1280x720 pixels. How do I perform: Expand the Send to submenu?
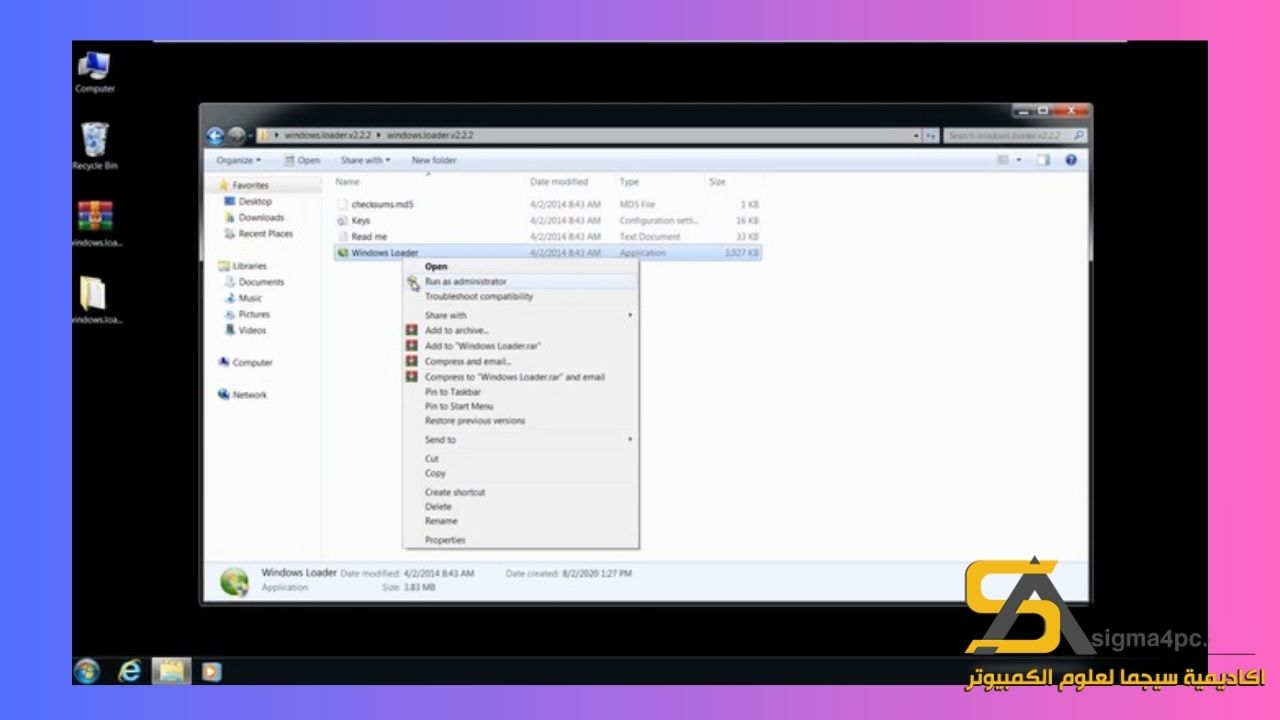click(630, 439)
